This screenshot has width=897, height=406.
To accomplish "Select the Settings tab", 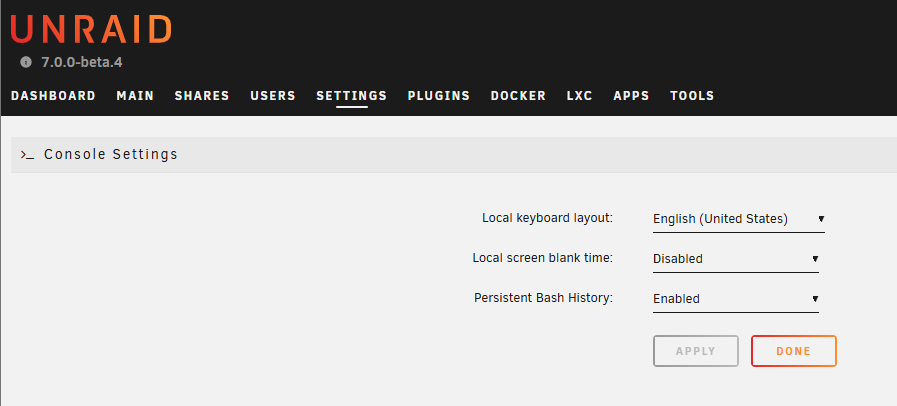I will click(352, 95).
